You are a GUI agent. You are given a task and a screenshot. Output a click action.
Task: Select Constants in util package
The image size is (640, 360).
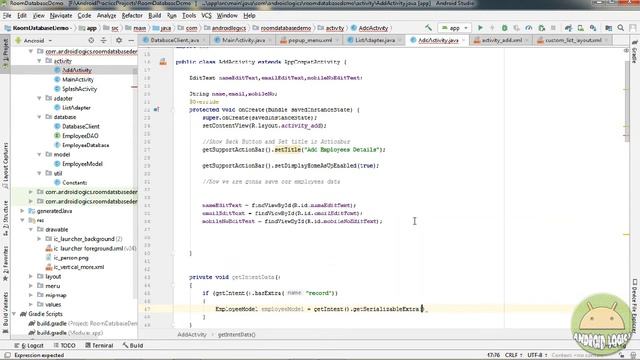click(x=74, y=183)
